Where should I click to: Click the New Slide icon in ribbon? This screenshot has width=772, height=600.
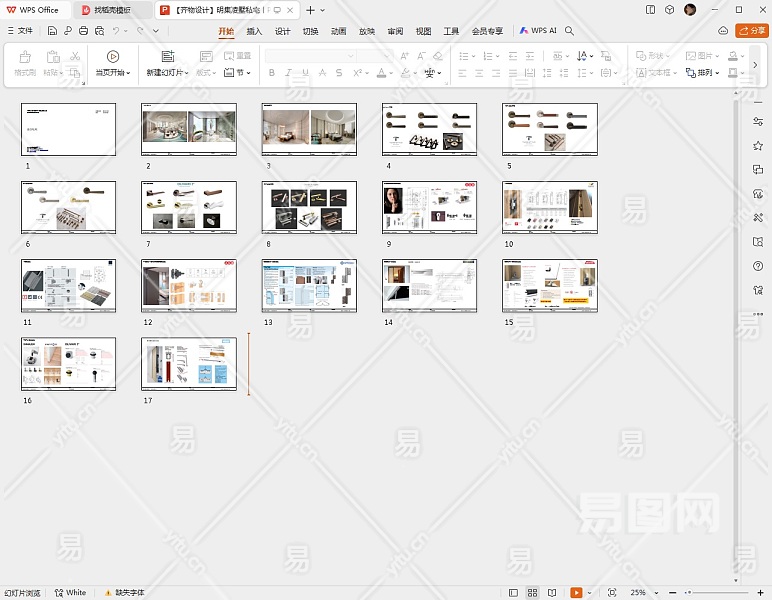167,57
